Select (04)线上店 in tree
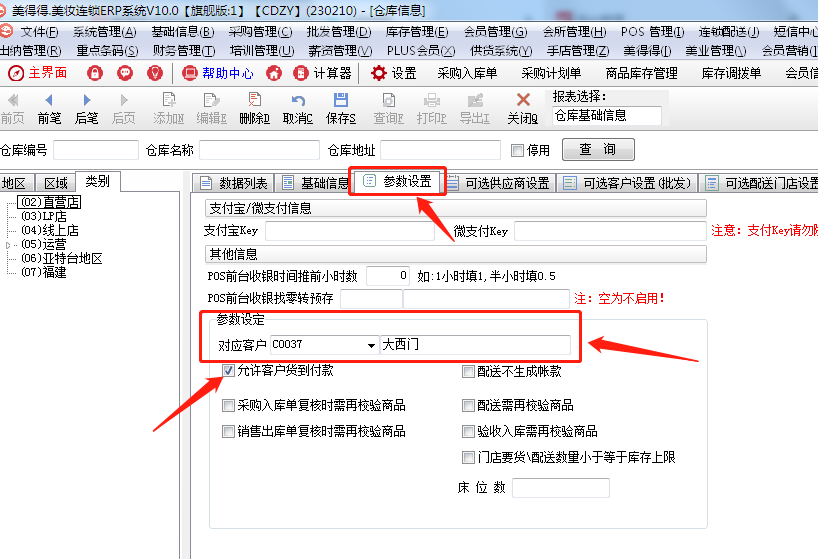This screenshot has width=818, height=559. [x=50, y=230]
